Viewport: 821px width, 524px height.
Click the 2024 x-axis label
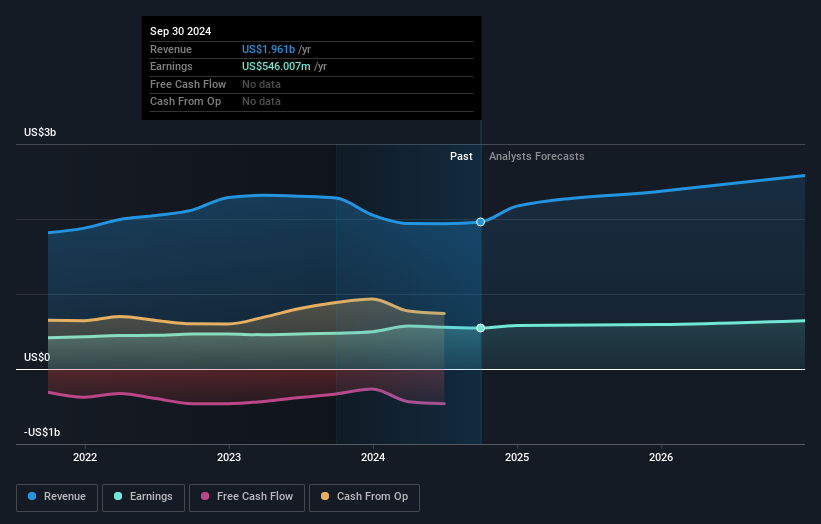[x=373, y=458]
